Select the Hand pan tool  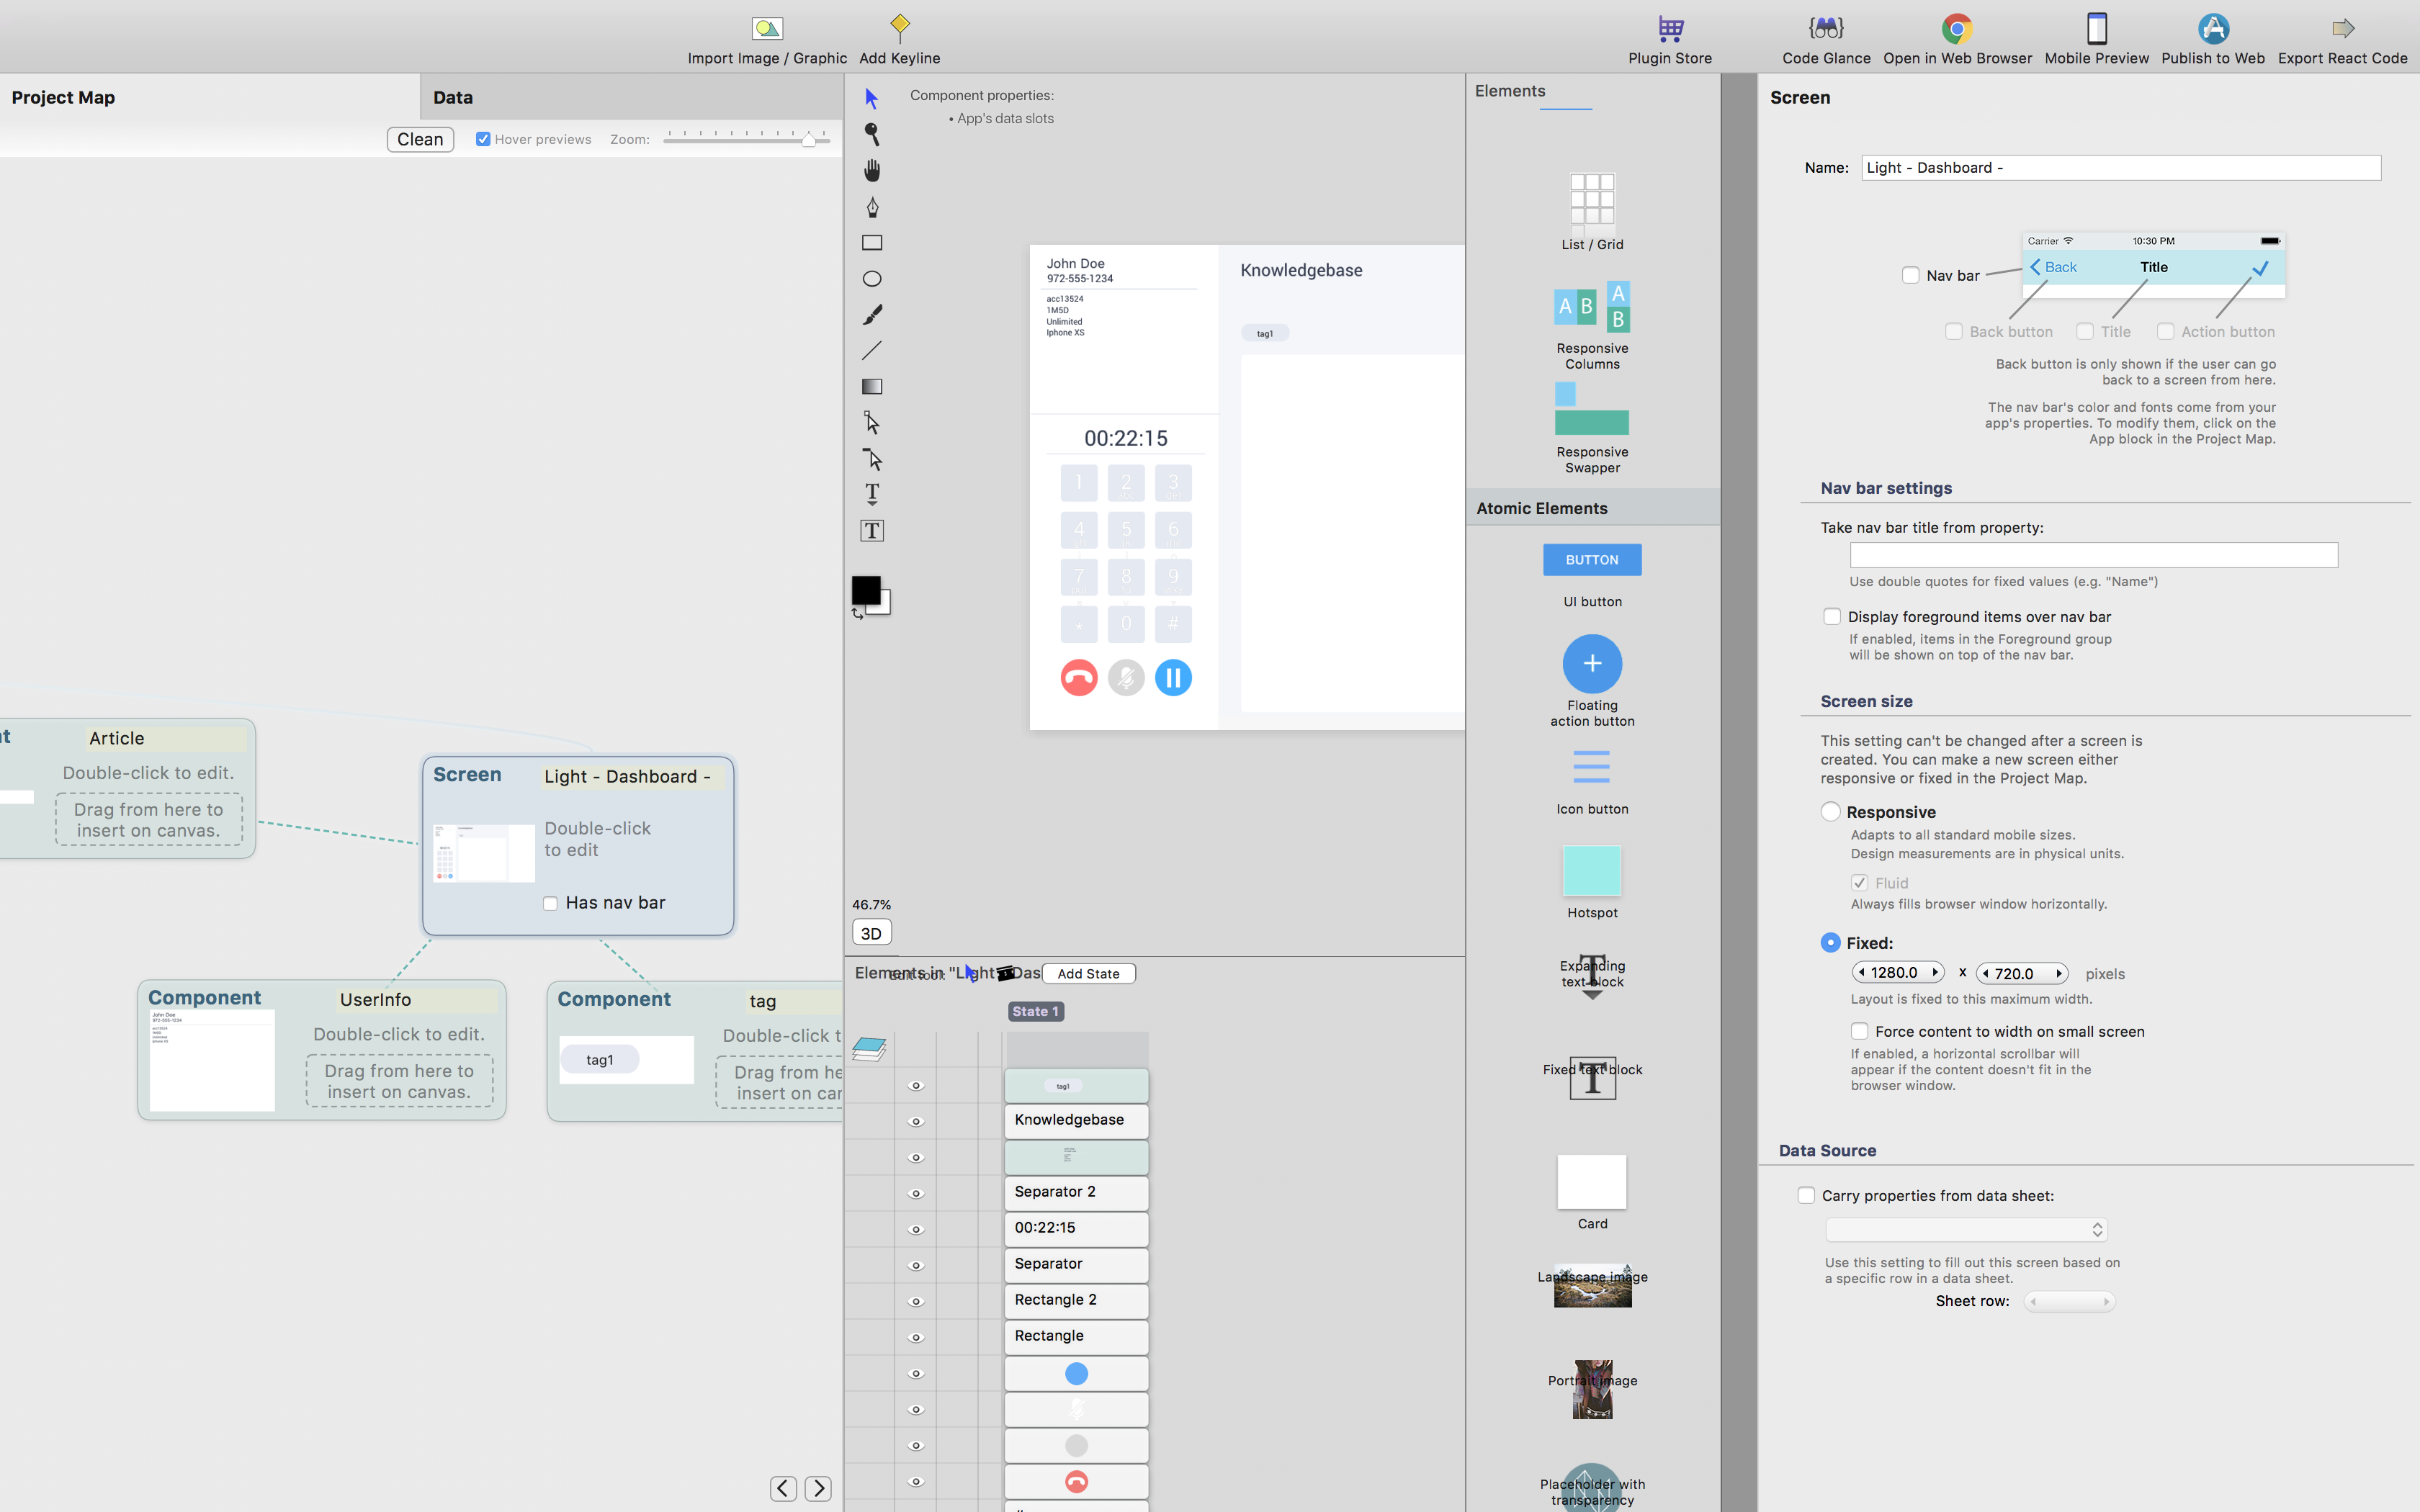pyautogui.click(x=872, y=171)
